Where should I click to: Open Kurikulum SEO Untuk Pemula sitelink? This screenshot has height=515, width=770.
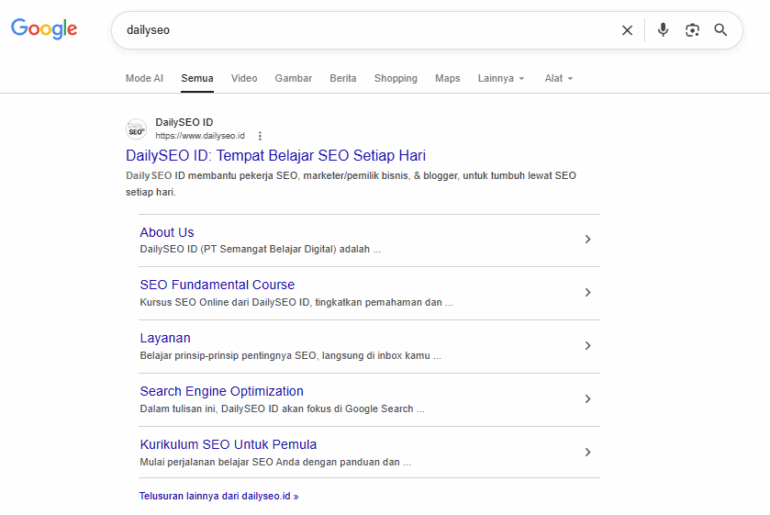tap(228, 444)
